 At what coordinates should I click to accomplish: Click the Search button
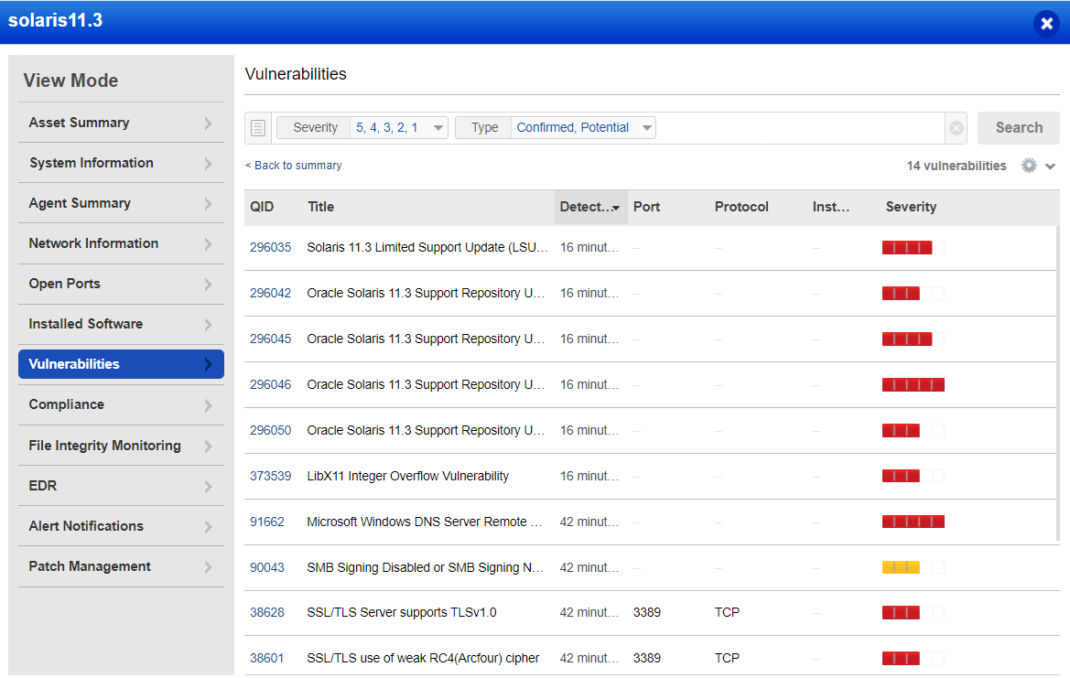(x=1017, y=127)
